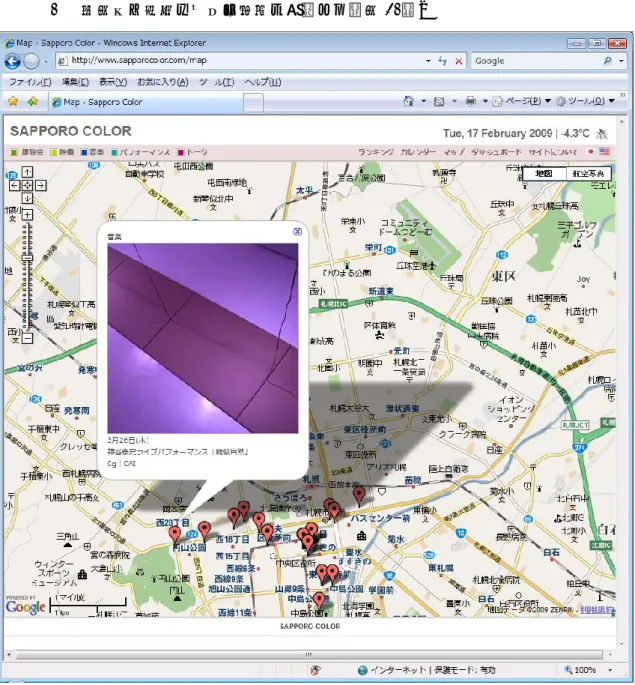
Task: Switch map to 航空写真 satellite view
Action: pyautogui.click(x=588, y=173)
